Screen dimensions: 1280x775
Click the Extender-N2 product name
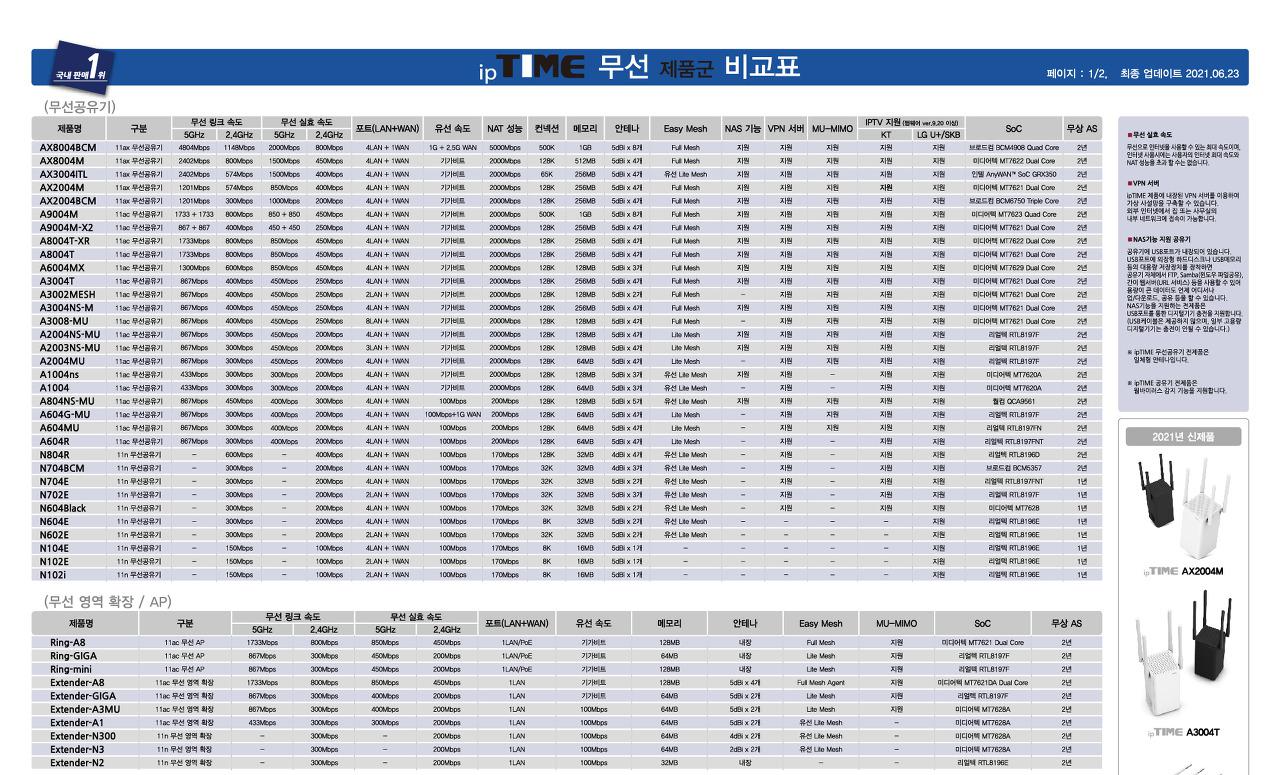tap(77, 762)
